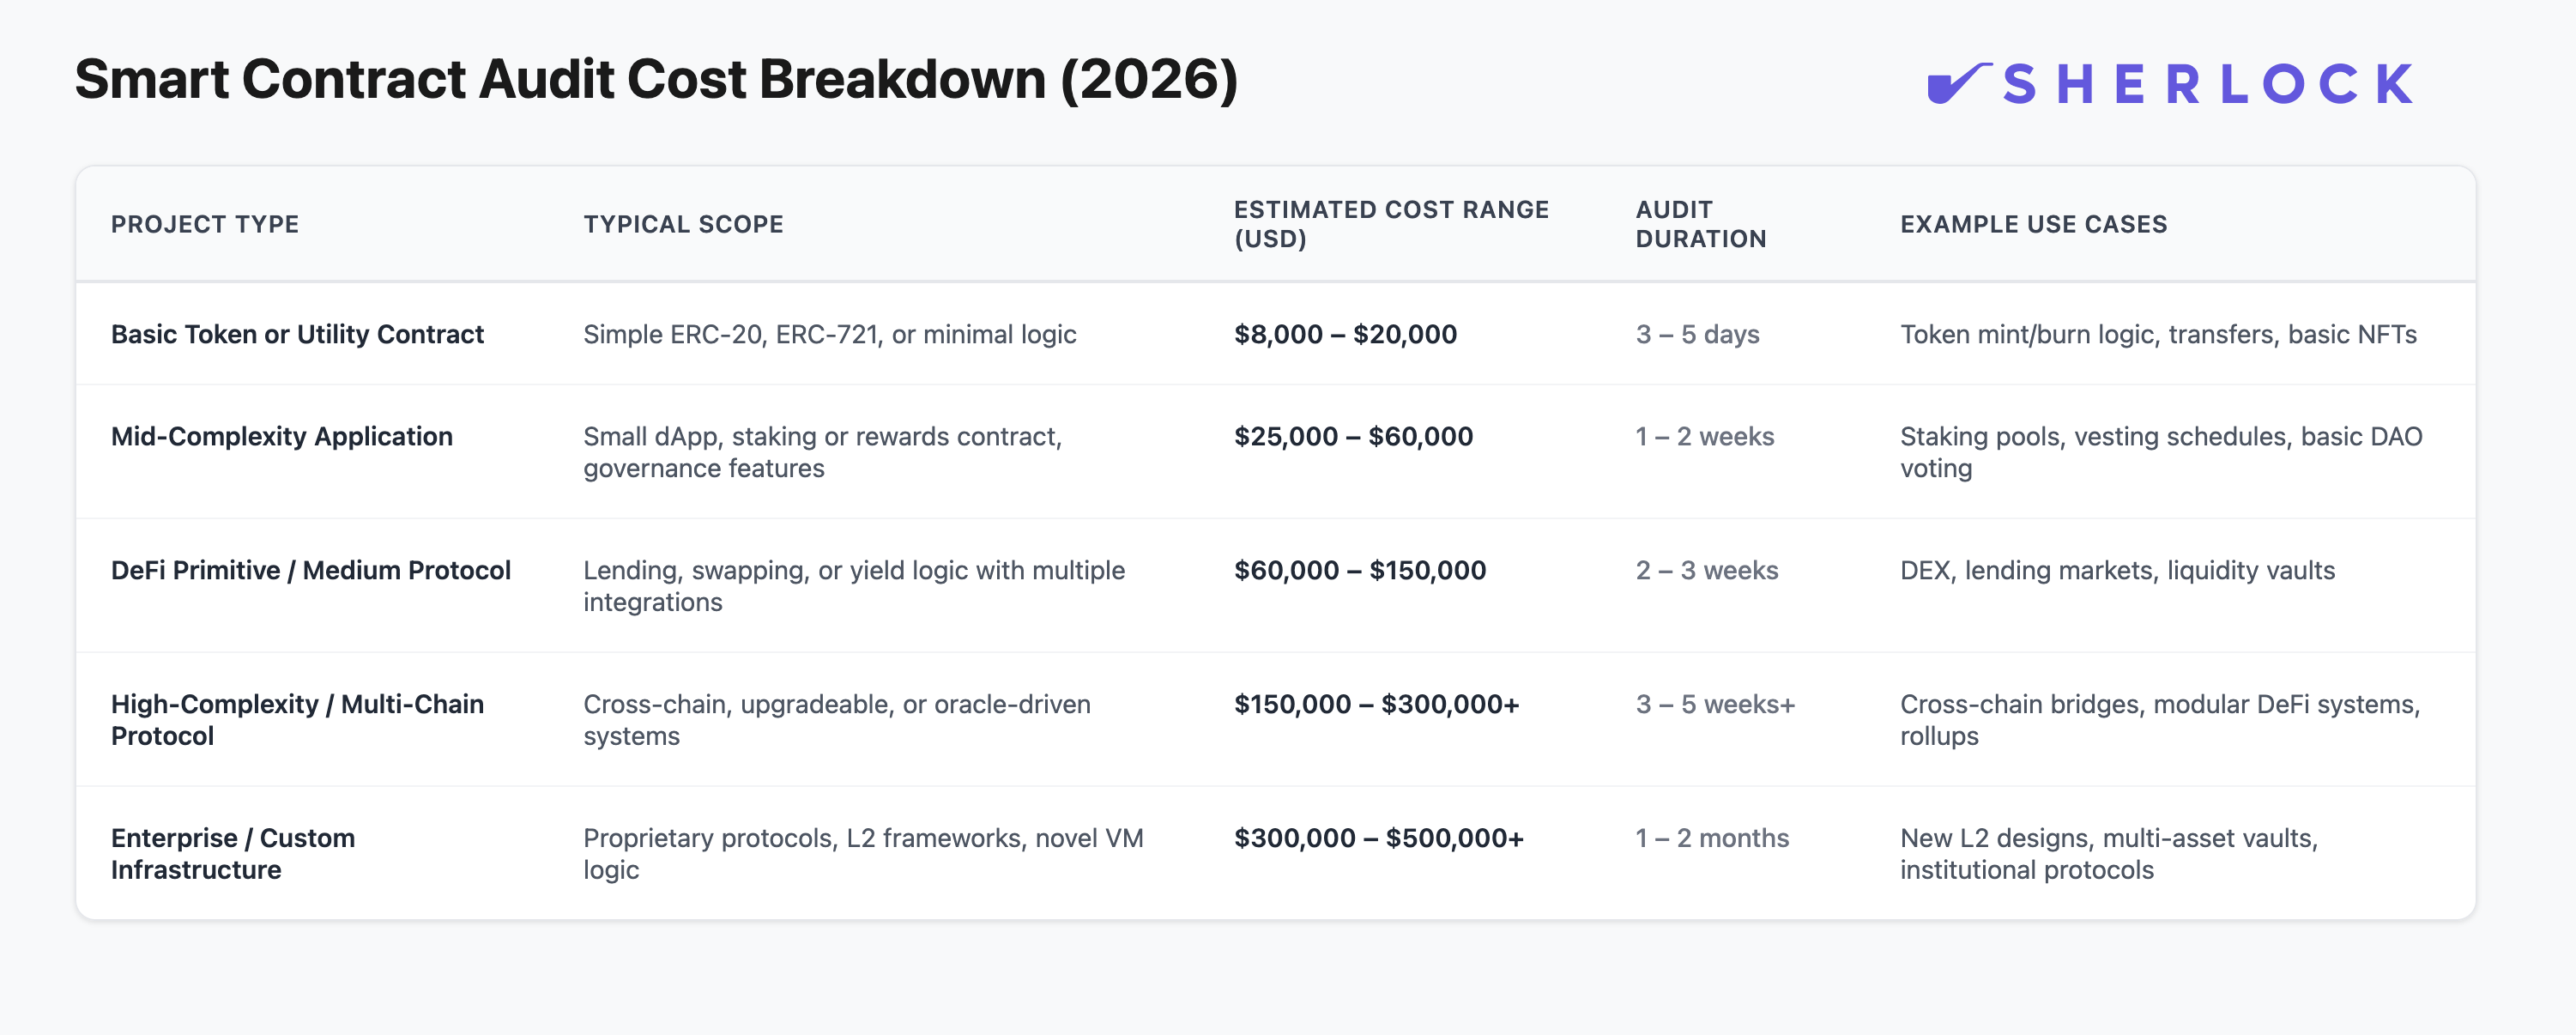Screen dimensions: 2576x1035
Task: Click the Smart Contract Audit Cost Breakdown title
Action: click(x=656, y=80)
